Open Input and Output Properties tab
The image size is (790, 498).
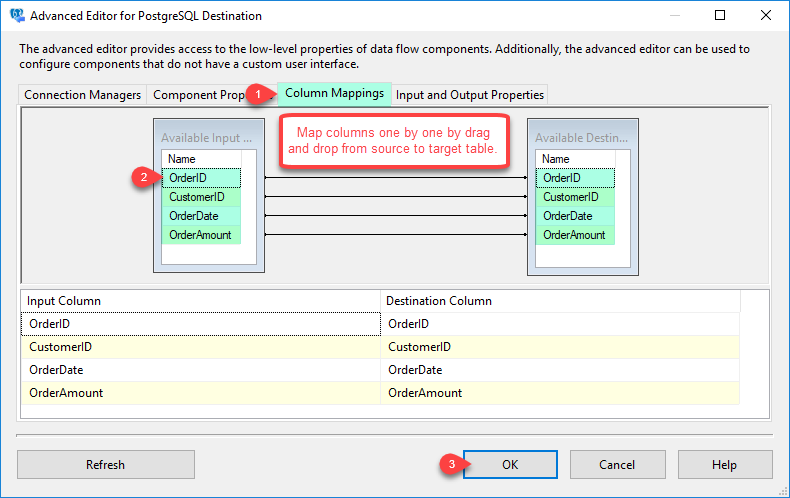pos(470,95)
